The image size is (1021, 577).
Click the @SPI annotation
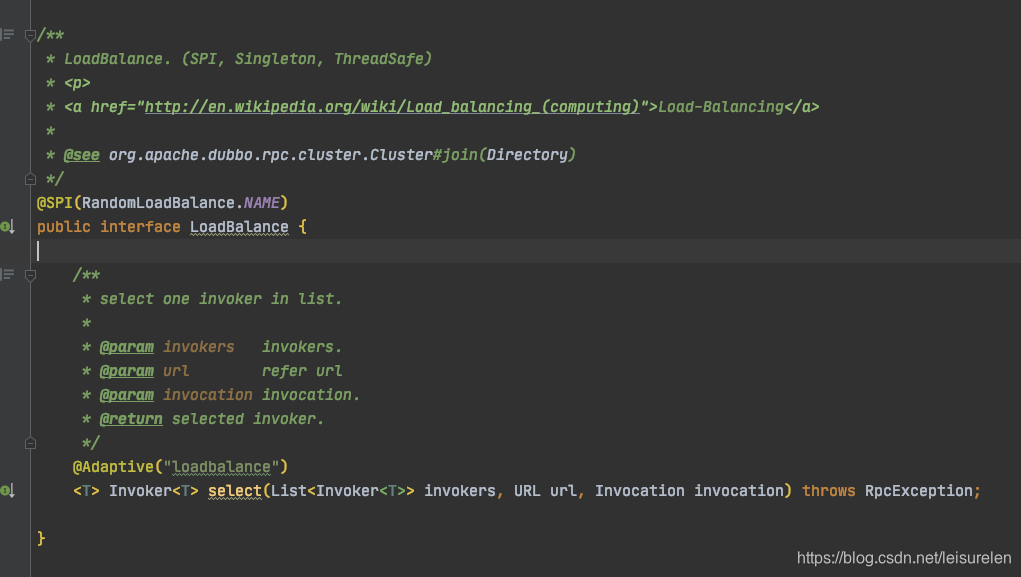pyautogui.click(x=55, y=203)
